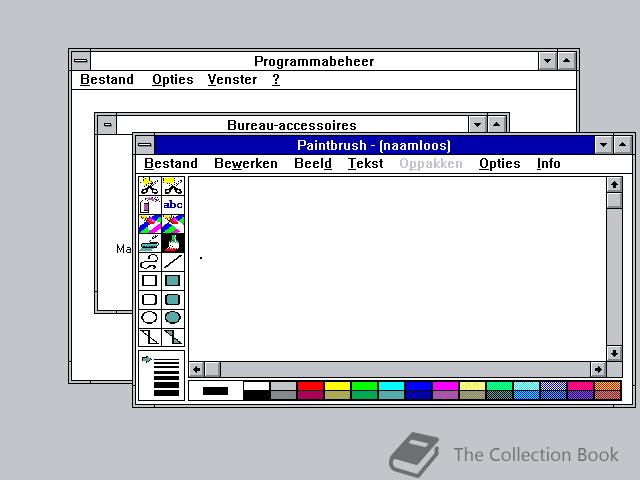
Task: Click the canvas scroll-right arrow
Action: click(x=598, y=370)
